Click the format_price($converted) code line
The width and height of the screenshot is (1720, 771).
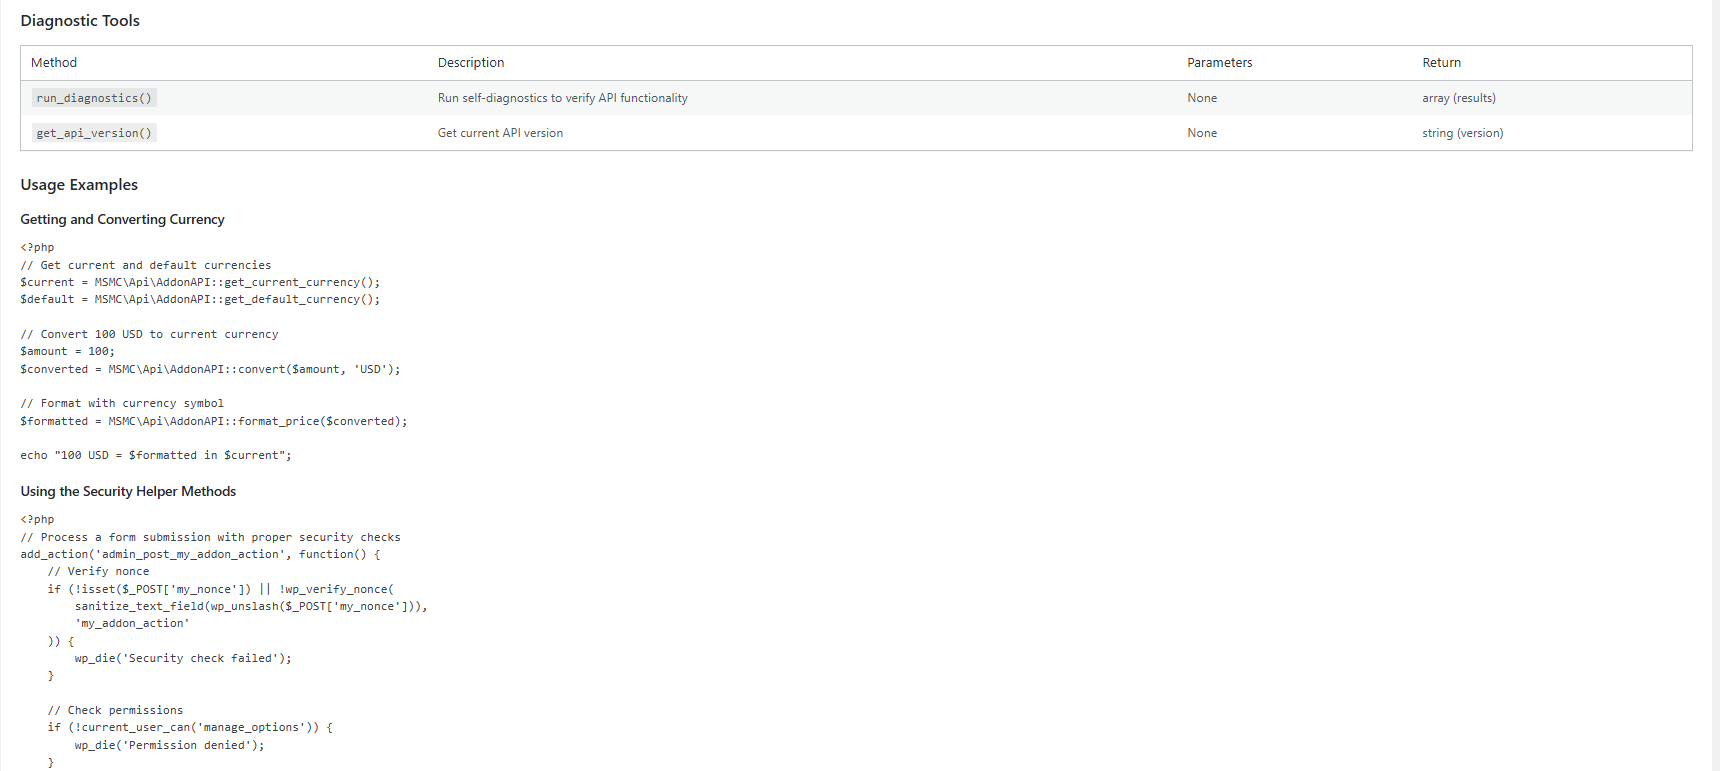click(214, 421)
